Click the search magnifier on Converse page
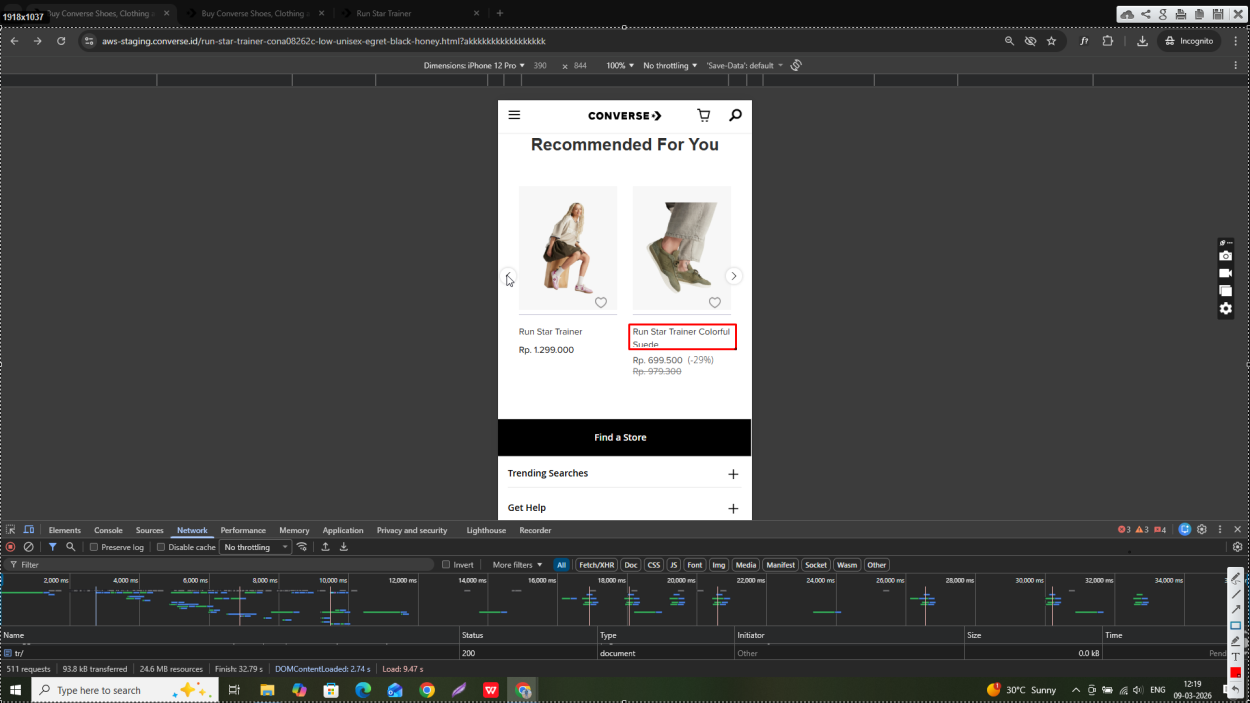 735,115
